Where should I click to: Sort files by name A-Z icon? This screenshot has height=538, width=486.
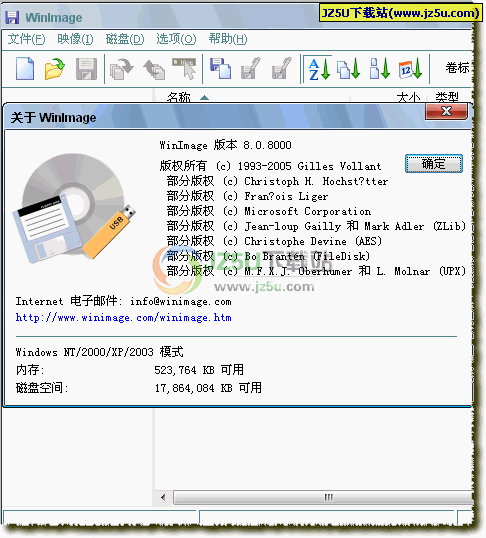tap(319, 69)
